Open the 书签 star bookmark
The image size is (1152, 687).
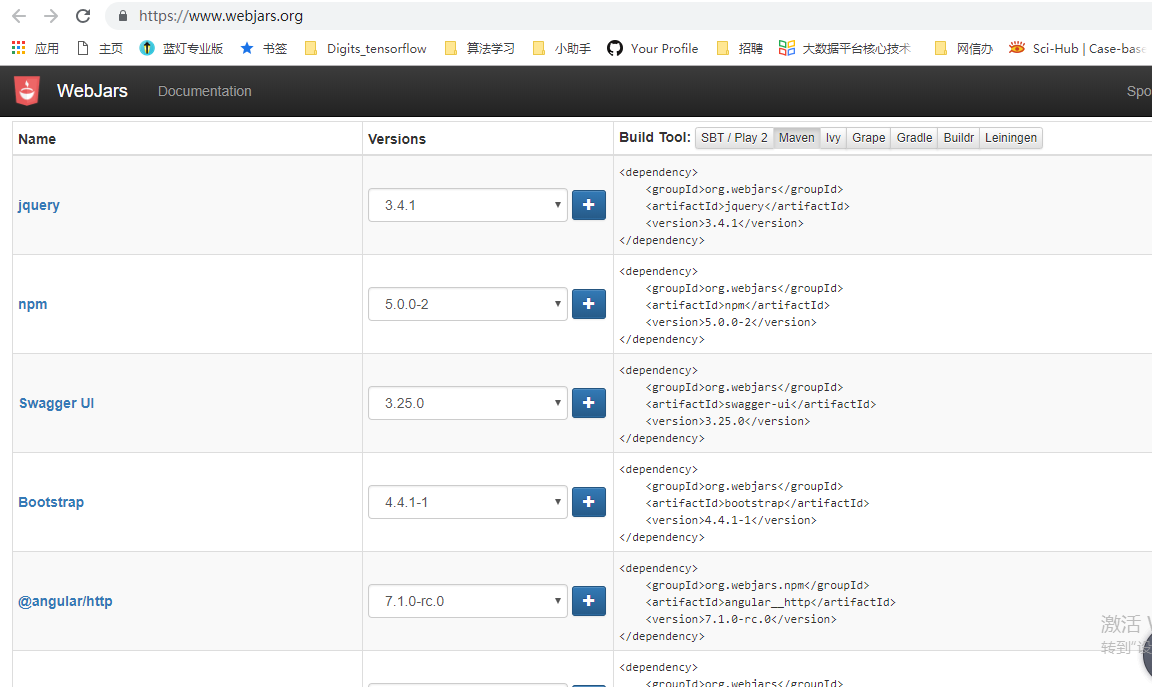263,48
